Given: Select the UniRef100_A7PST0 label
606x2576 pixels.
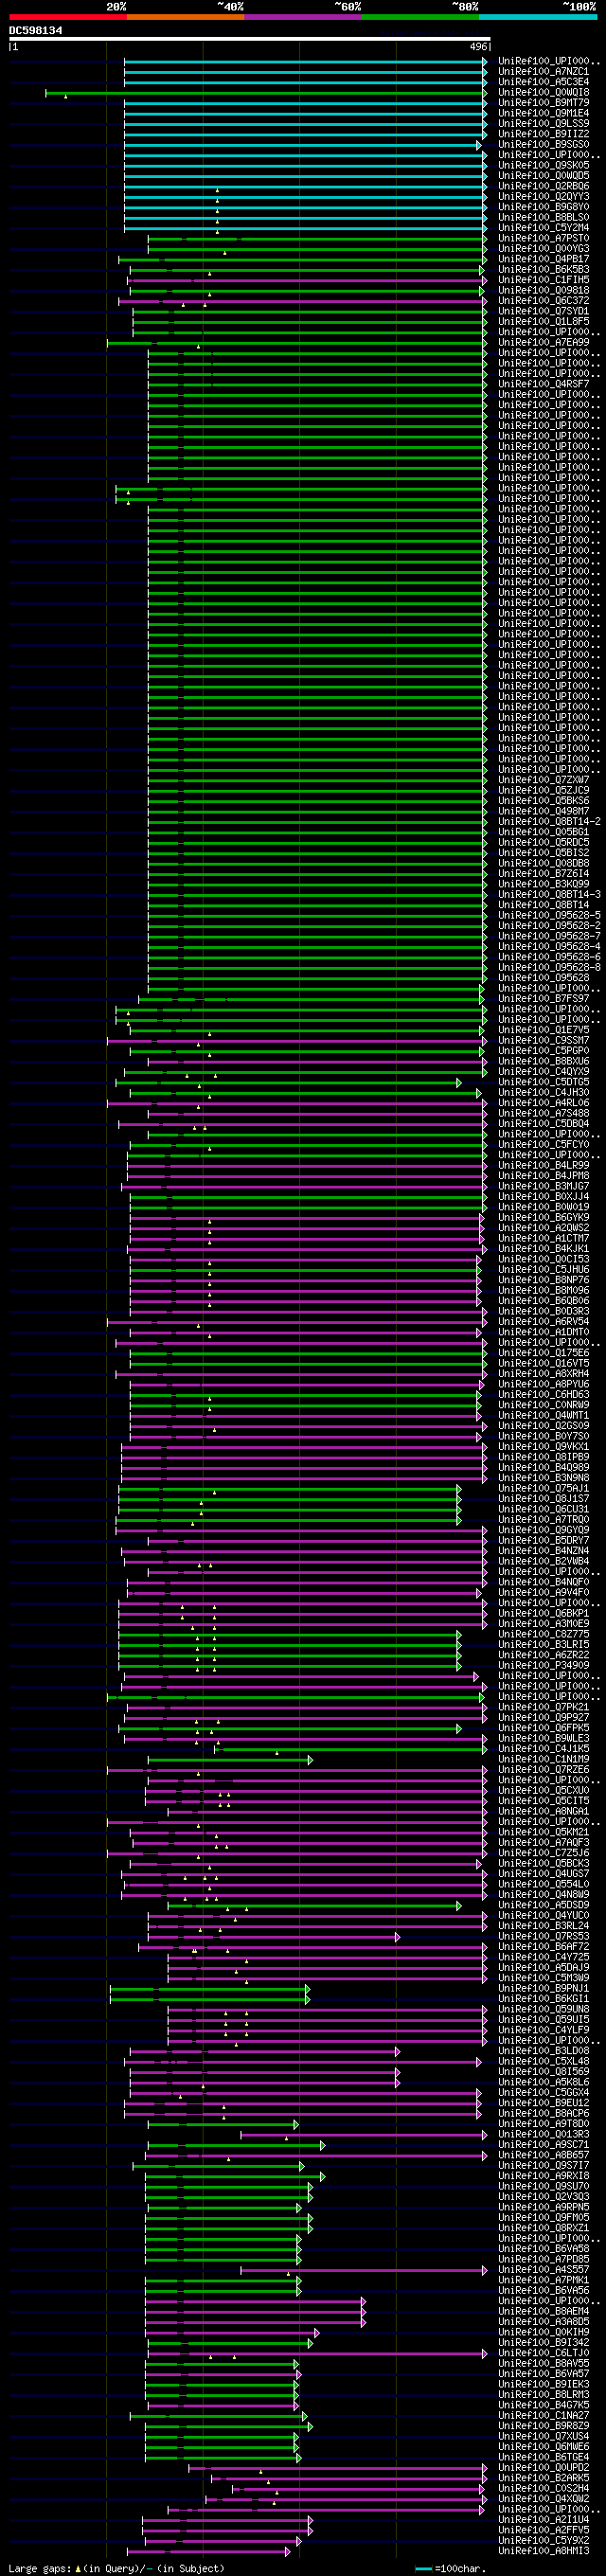Looking at the screenshot, I should 544,238.
